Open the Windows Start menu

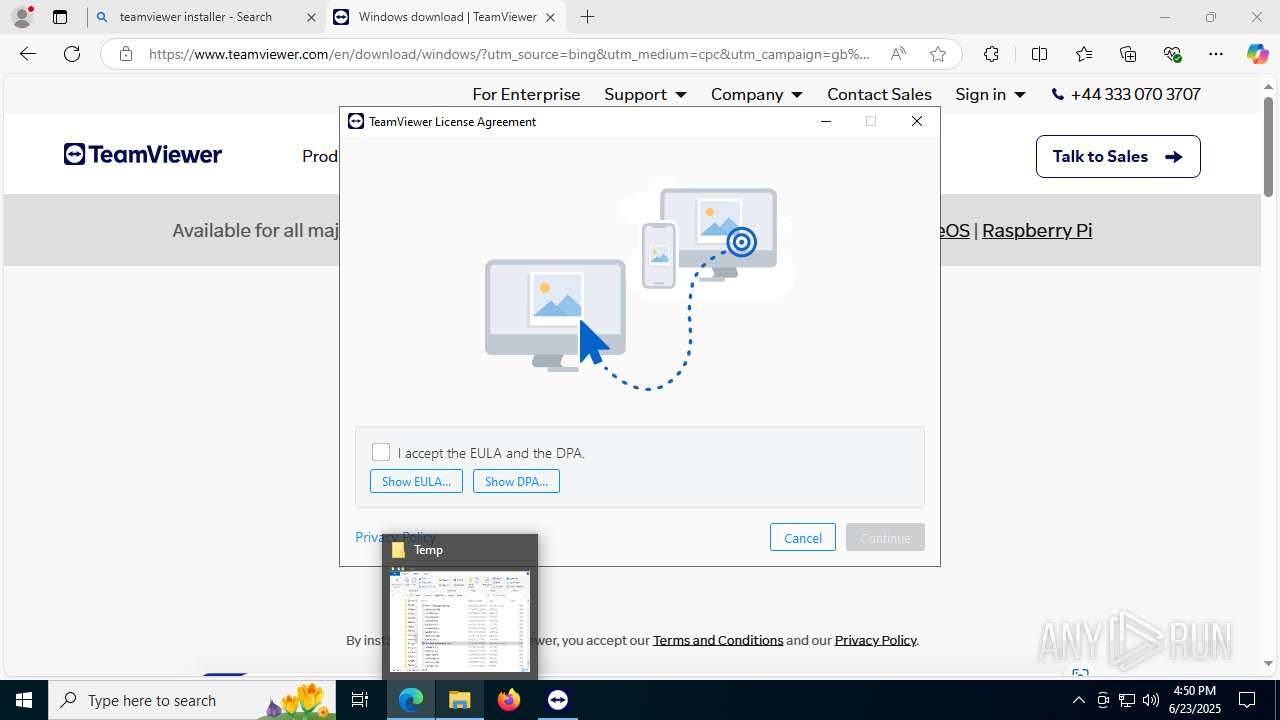(x=24, y=700)
